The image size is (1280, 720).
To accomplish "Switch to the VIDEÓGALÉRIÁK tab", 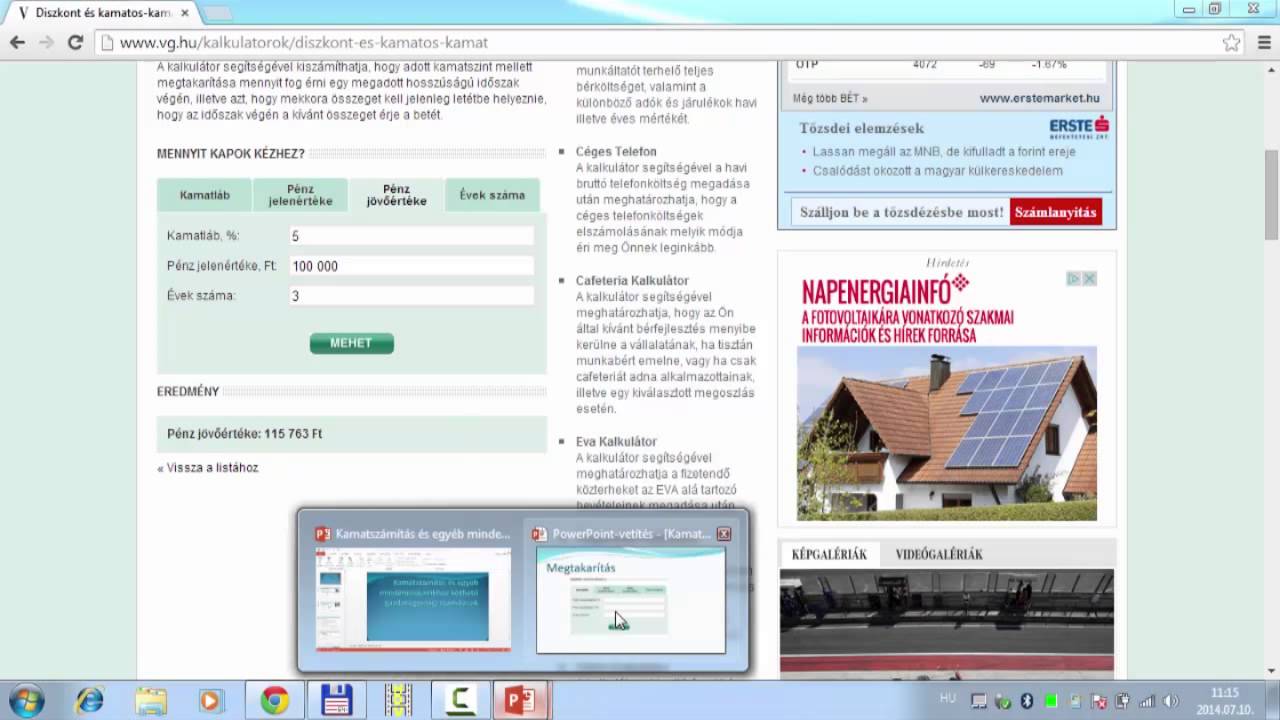I will pyautogui.click(x=939, y=554).
